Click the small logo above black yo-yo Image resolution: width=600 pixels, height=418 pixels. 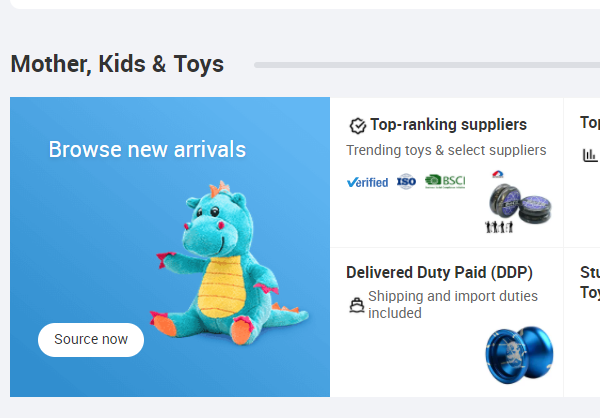pos(498,176)
